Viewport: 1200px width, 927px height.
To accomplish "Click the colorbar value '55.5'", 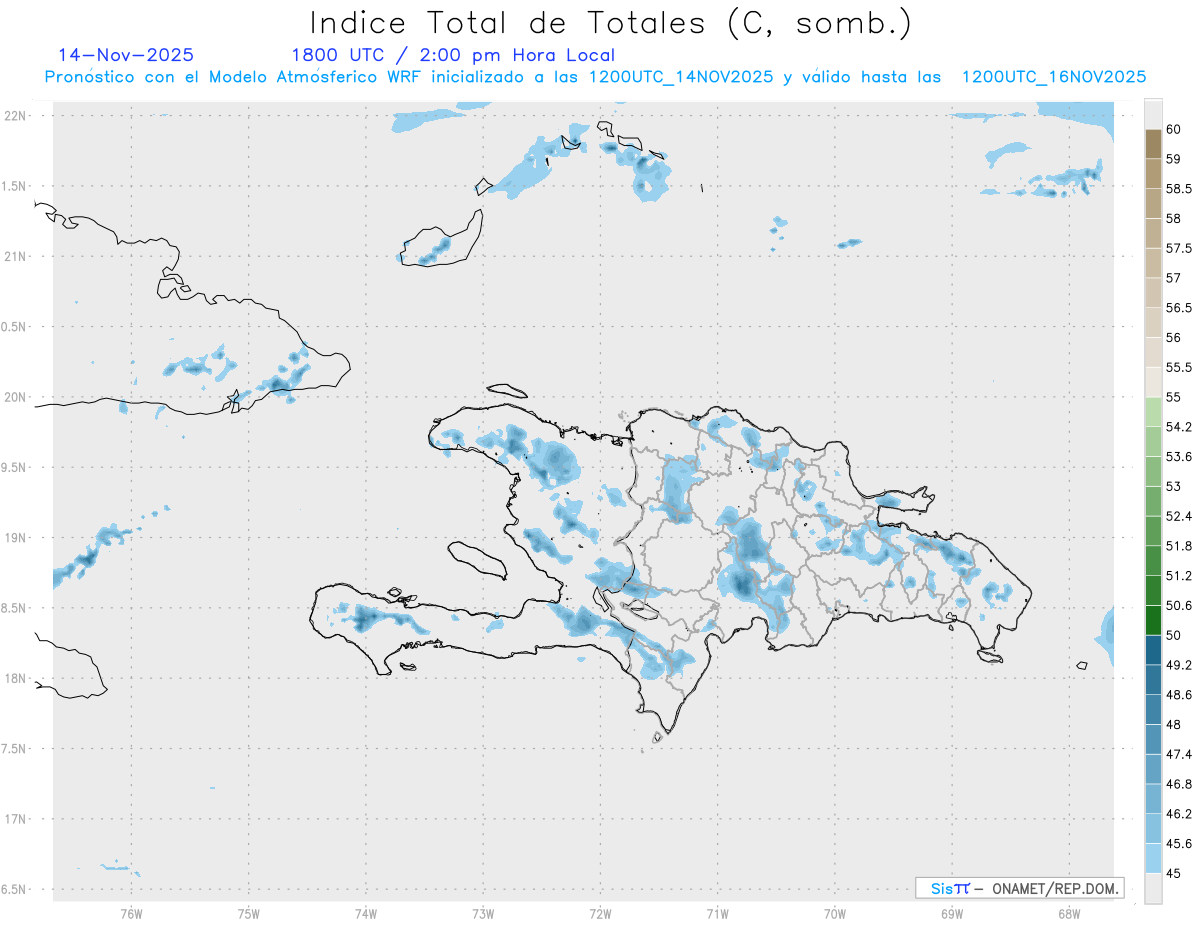I will (x=1178, y=367).
